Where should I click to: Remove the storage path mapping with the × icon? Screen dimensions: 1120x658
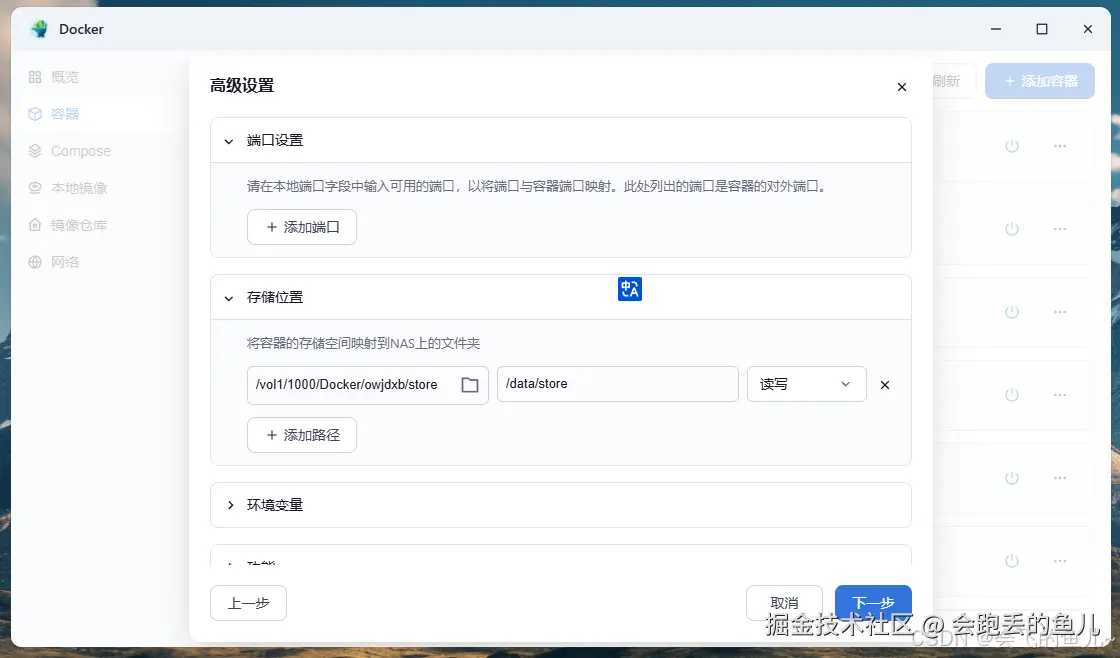coord(884,384)
